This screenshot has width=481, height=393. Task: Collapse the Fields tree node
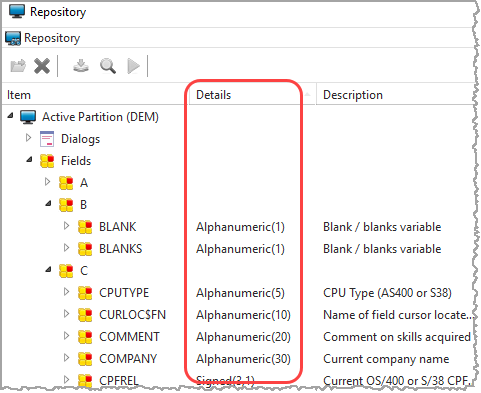click(x=30, y=160)
